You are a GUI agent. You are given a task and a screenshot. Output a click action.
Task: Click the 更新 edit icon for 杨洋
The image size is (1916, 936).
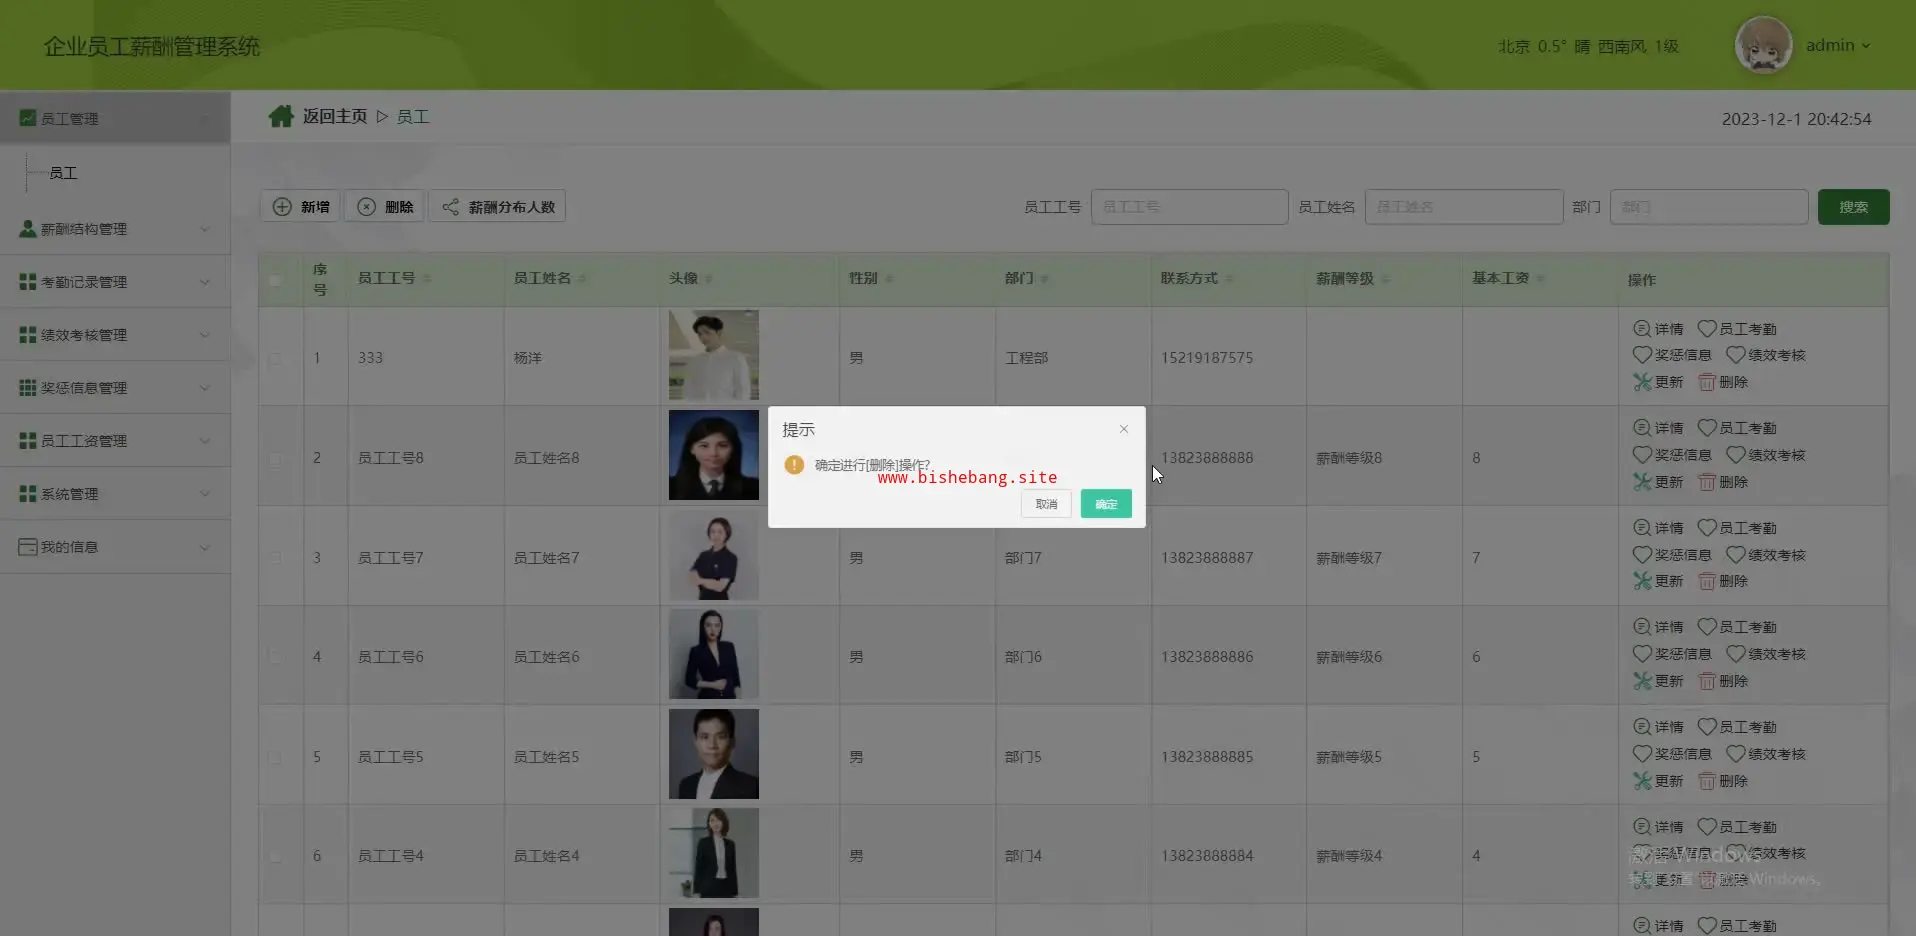[1642, 381]
